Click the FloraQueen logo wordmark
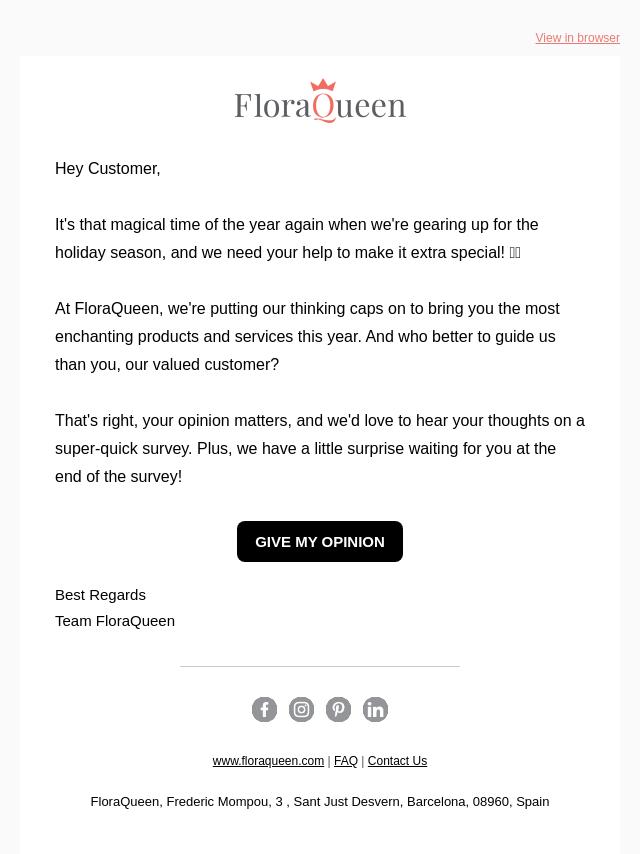Screen dimensions: 640x854 coord(320,101)
